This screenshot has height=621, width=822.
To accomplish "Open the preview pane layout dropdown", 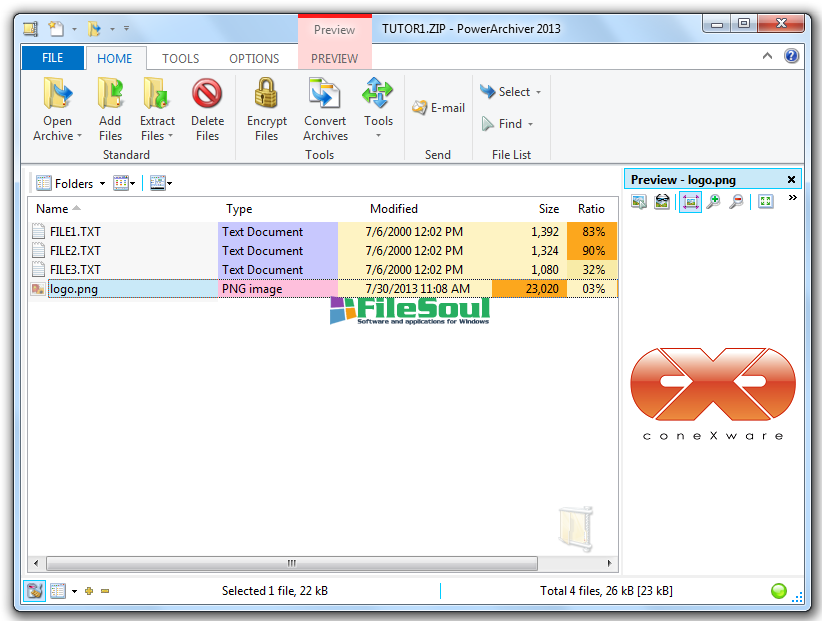I will point(161,183).
